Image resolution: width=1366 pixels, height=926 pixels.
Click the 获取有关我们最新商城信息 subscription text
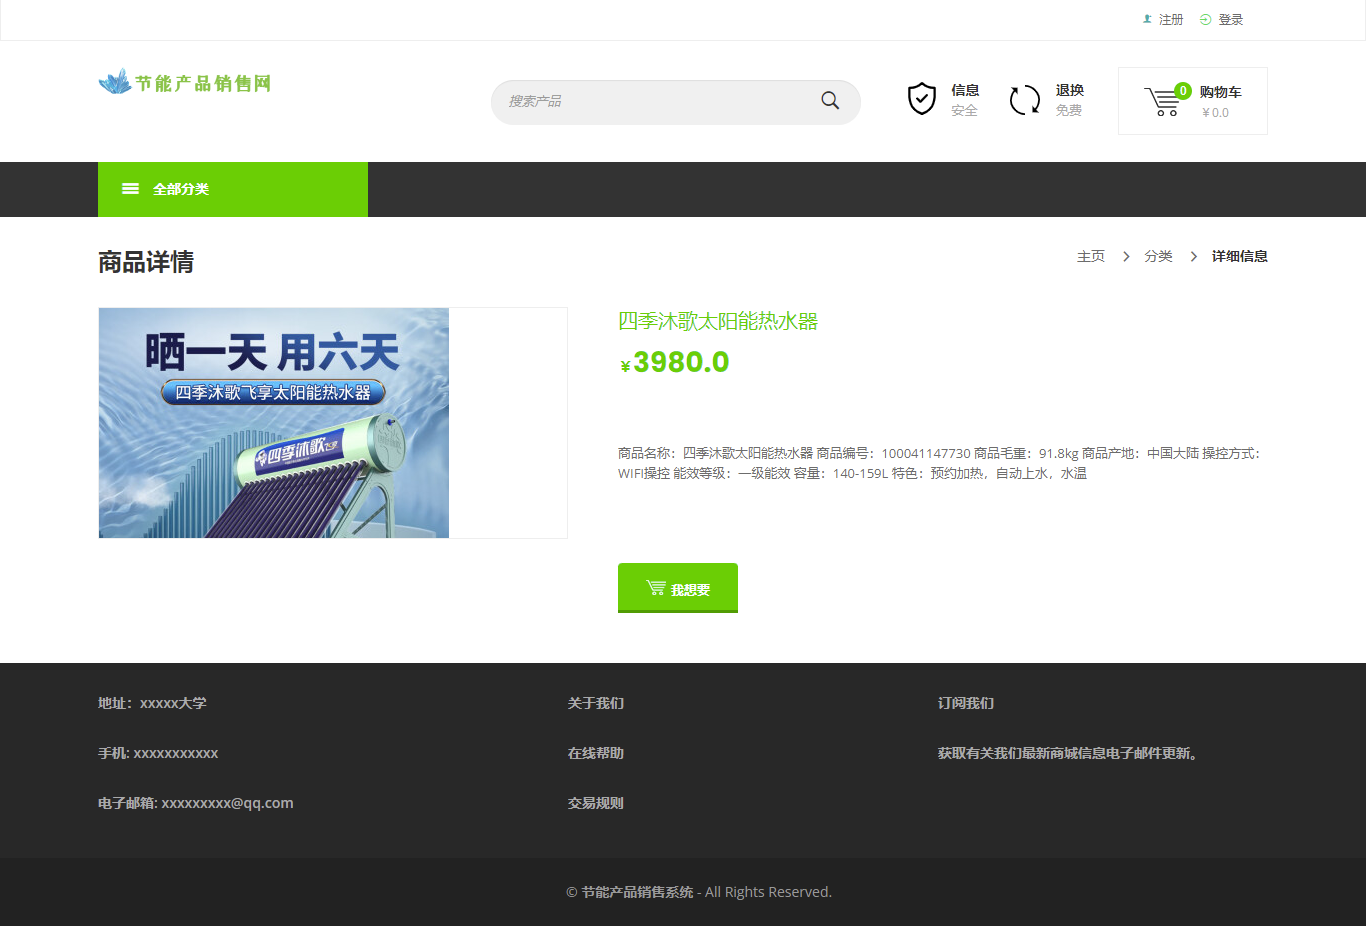[x=1068, y=753]
